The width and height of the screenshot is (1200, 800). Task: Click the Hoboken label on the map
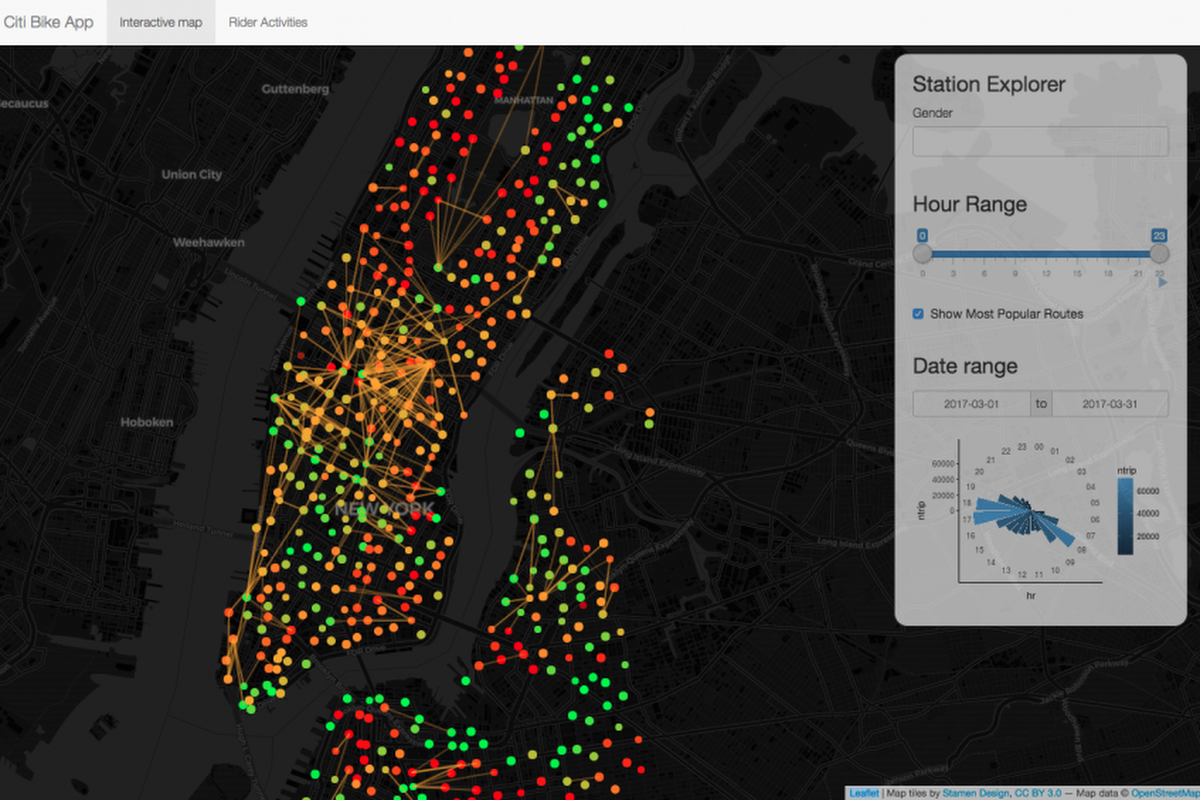click(x=147, y=422)
